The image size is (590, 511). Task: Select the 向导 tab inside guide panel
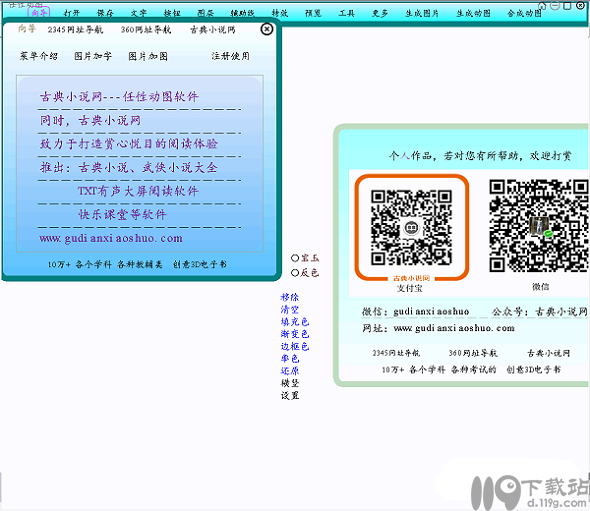click(27, 29)
